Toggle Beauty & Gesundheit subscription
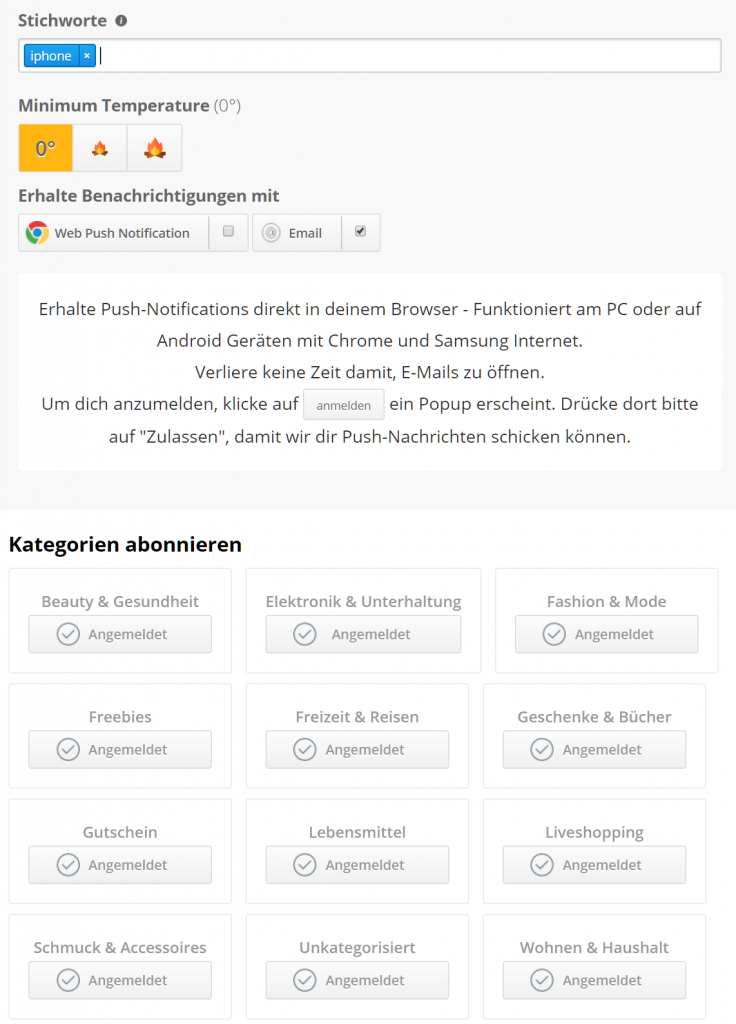This screenshot has width=736, height=1024. tap(120, 634)
